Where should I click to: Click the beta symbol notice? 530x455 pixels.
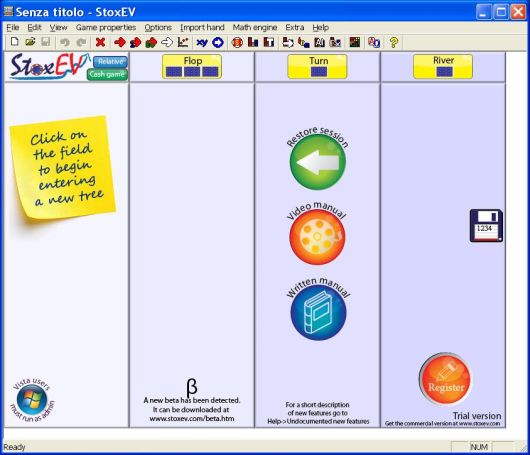[x=192, y=386]
